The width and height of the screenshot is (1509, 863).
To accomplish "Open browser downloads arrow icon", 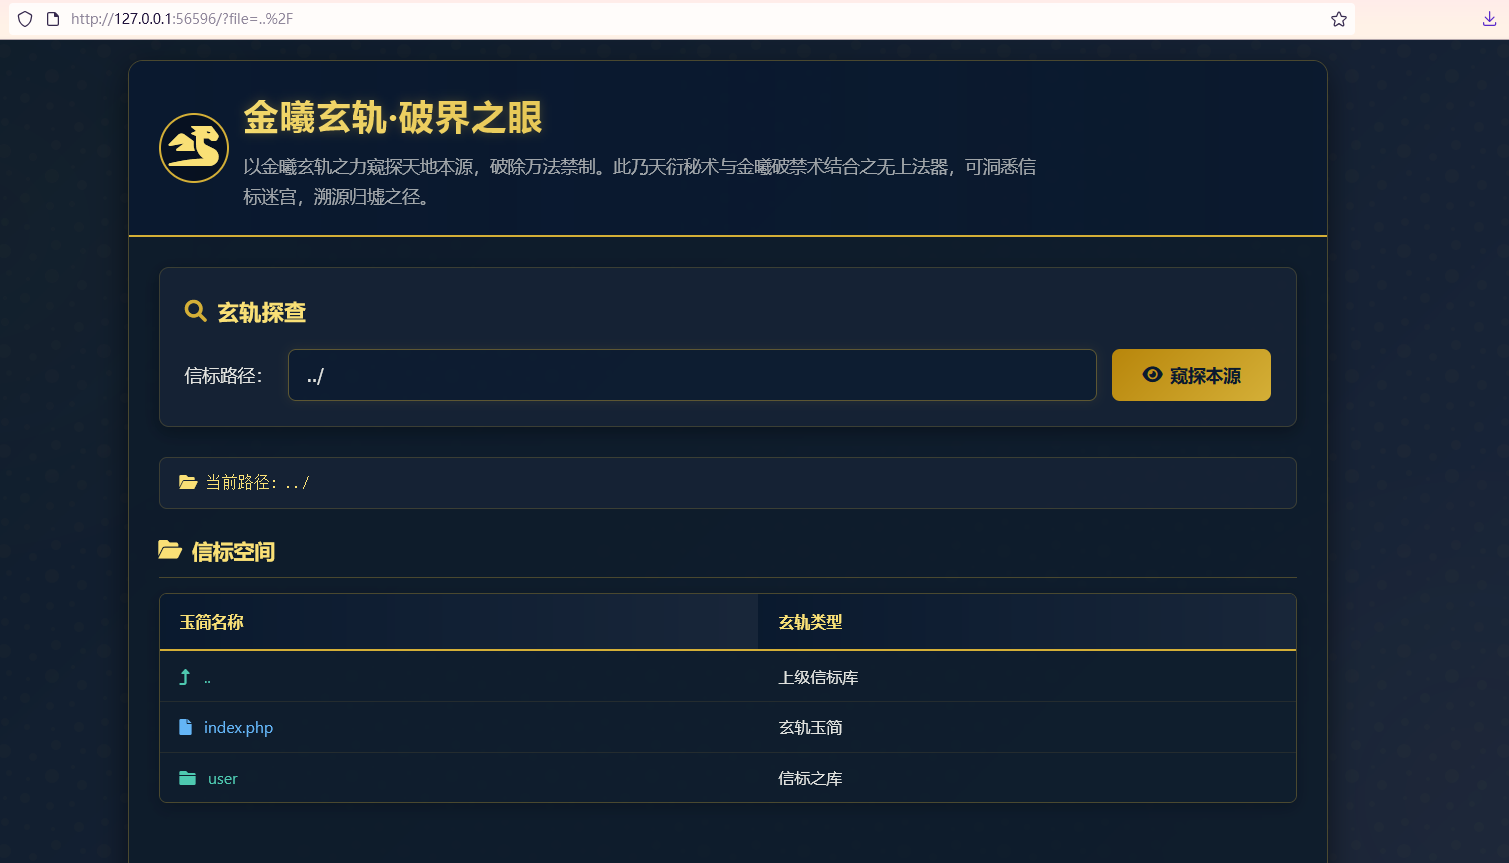I will (x=1489, y=19).
